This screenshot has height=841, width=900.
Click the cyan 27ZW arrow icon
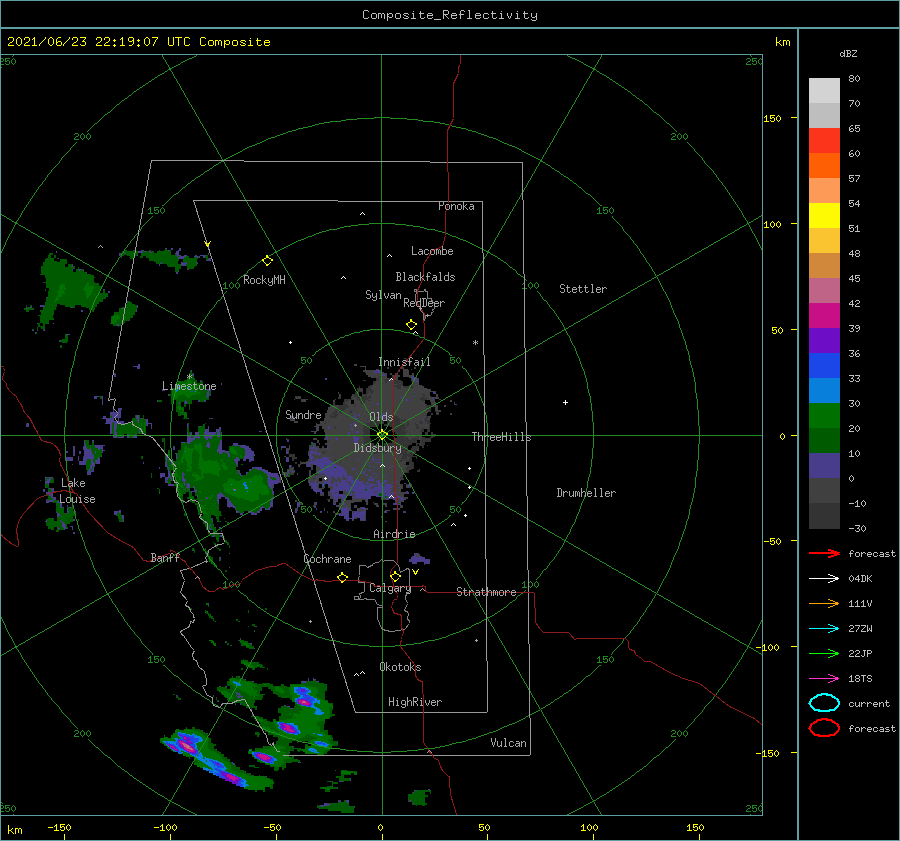tap(824, 629)
